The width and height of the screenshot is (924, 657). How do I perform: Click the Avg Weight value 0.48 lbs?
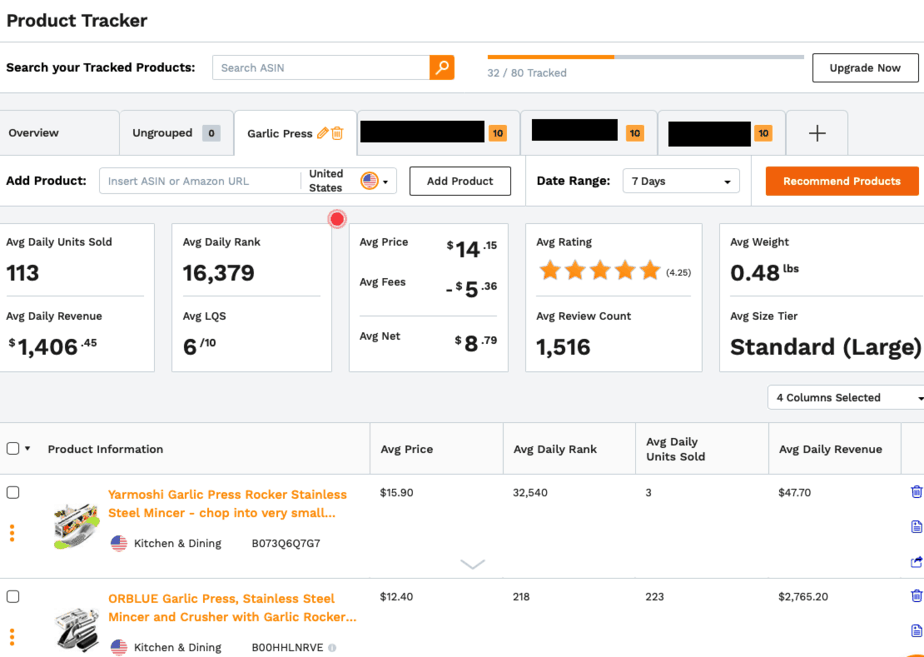click(x=764, y=272)
